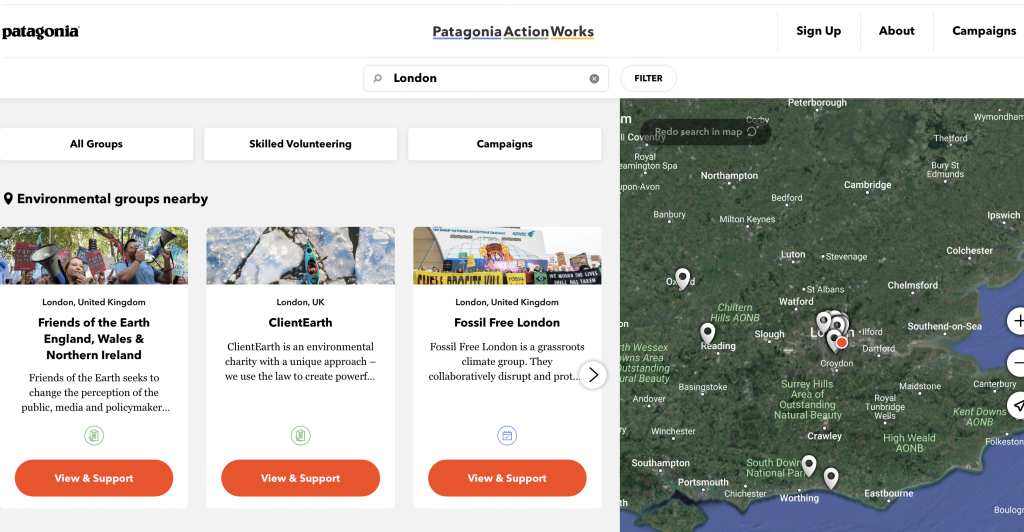Open Friends of the Earth group title

click(x=94, y=339)
